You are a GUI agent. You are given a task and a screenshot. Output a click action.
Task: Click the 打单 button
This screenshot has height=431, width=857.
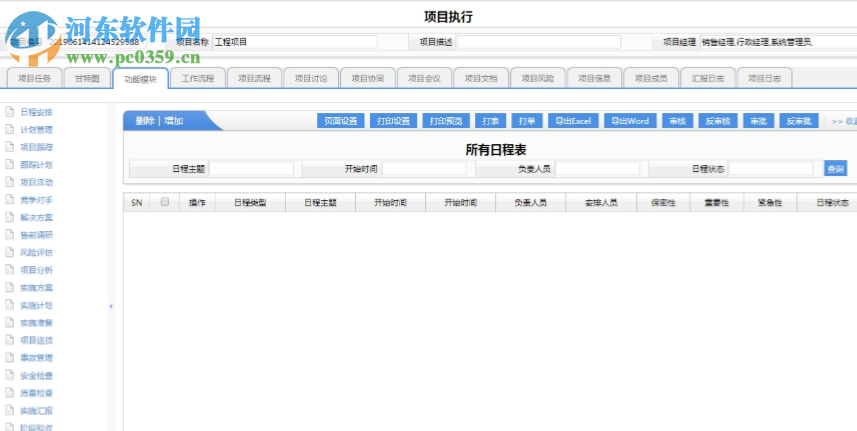coord(527,121)
